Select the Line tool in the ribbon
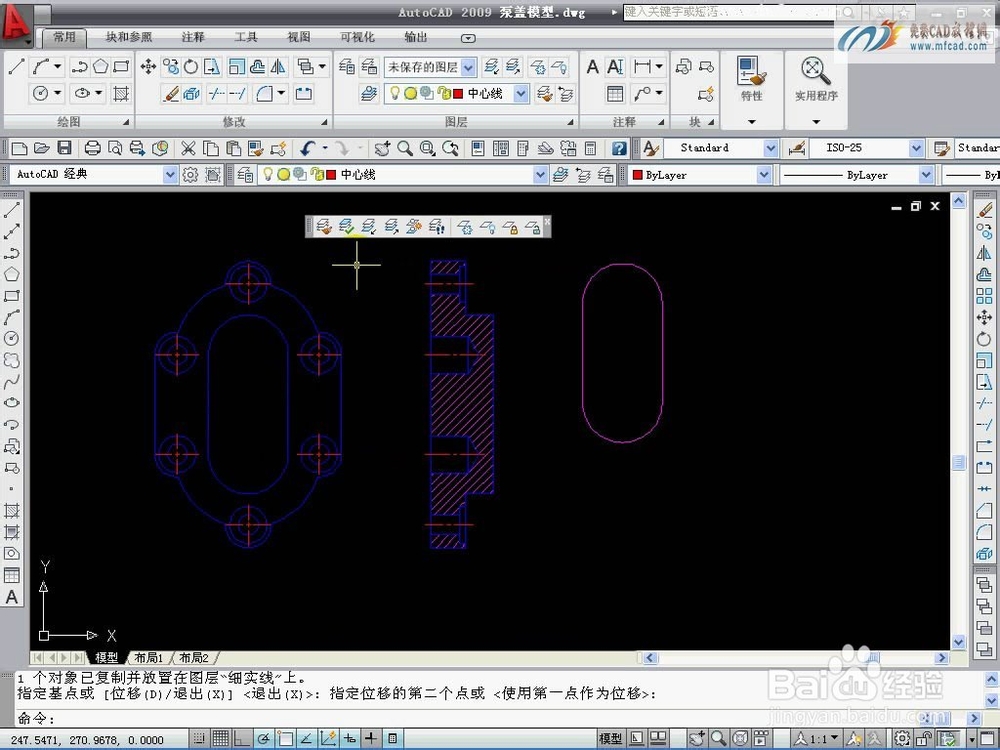 [17, 66]
